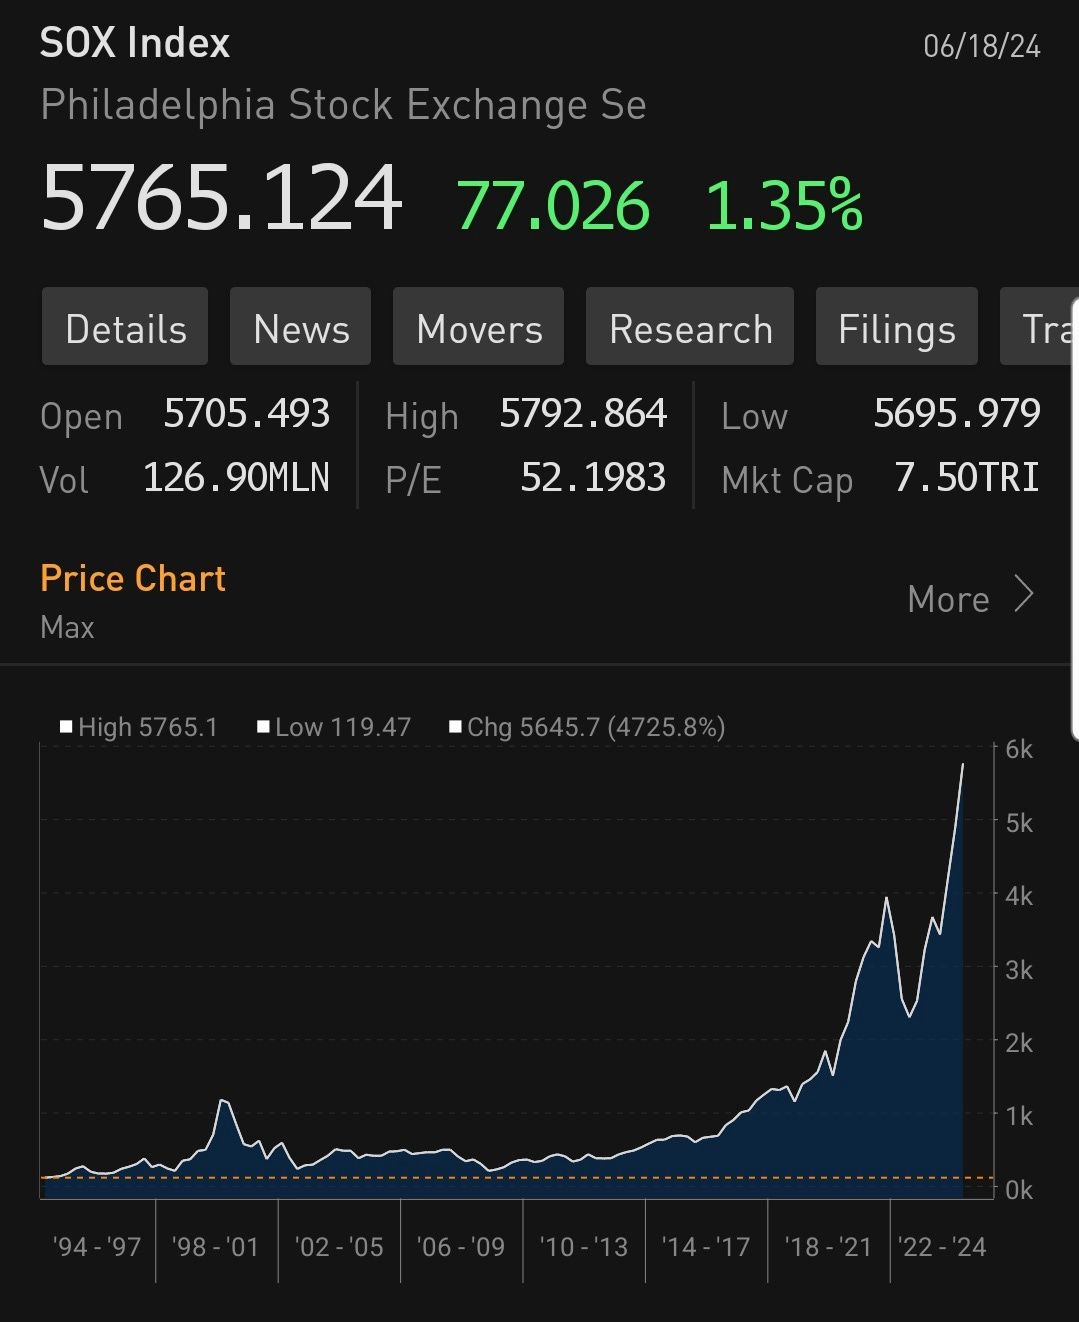1079x1322 pixels.
Task: Tap the P/E value 52.1983
Action: [x=593, y=477]
